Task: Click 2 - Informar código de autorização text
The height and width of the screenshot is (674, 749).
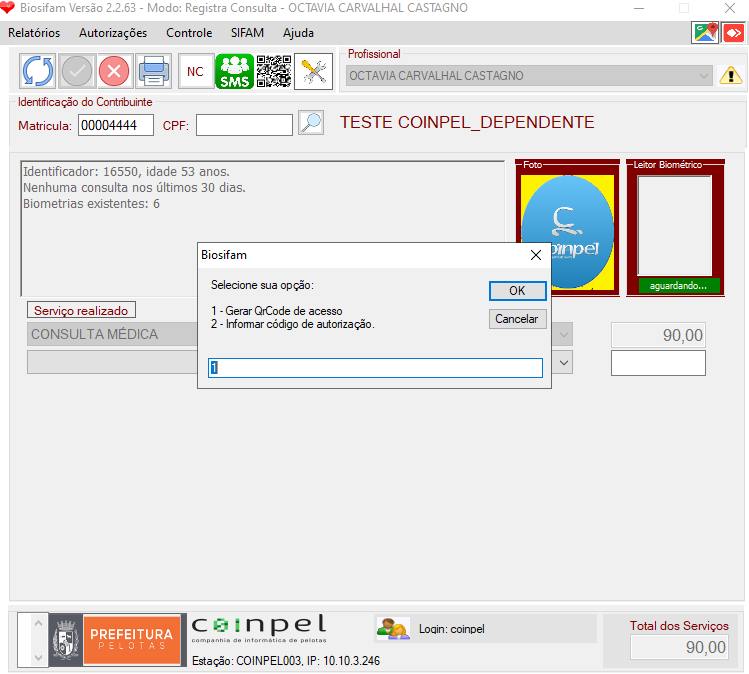Action: (293, 324)
